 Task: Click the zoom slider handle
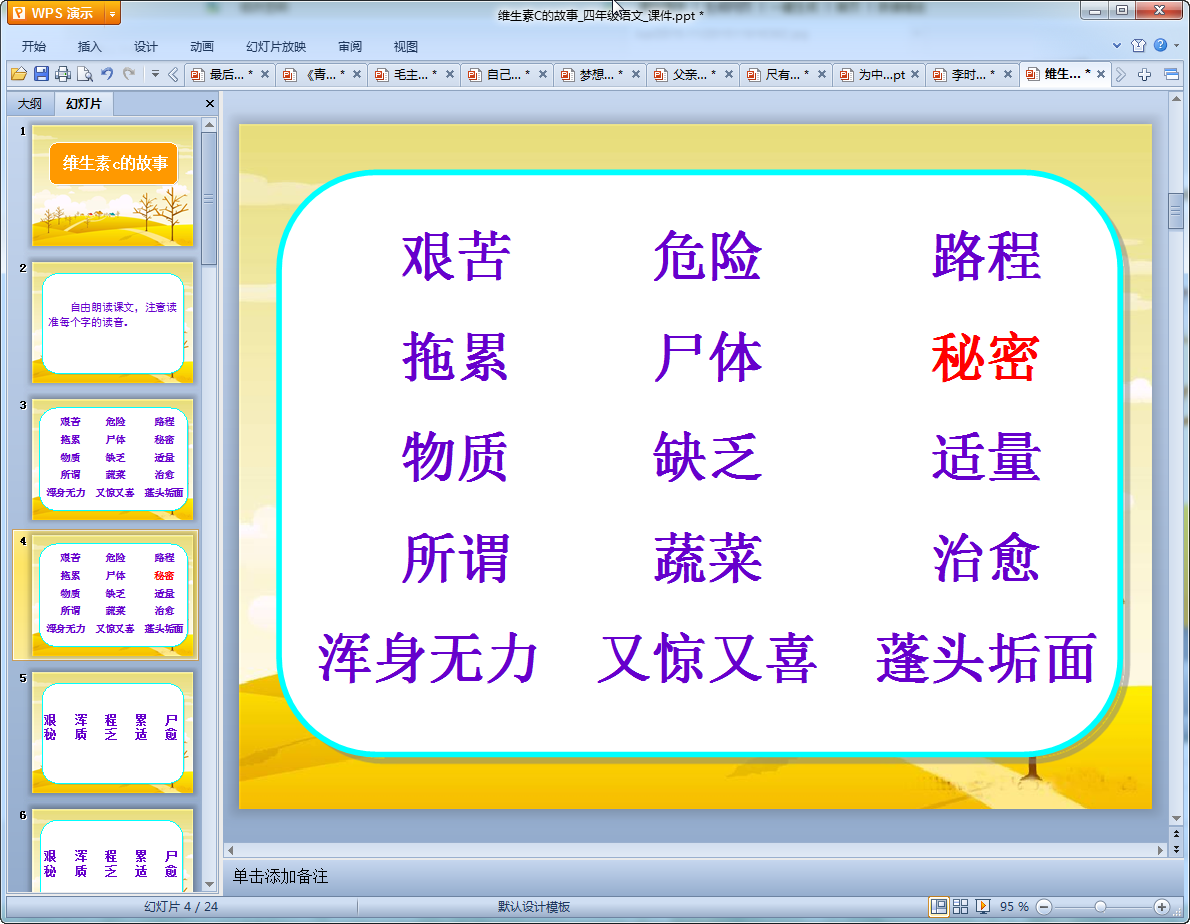1100,906
